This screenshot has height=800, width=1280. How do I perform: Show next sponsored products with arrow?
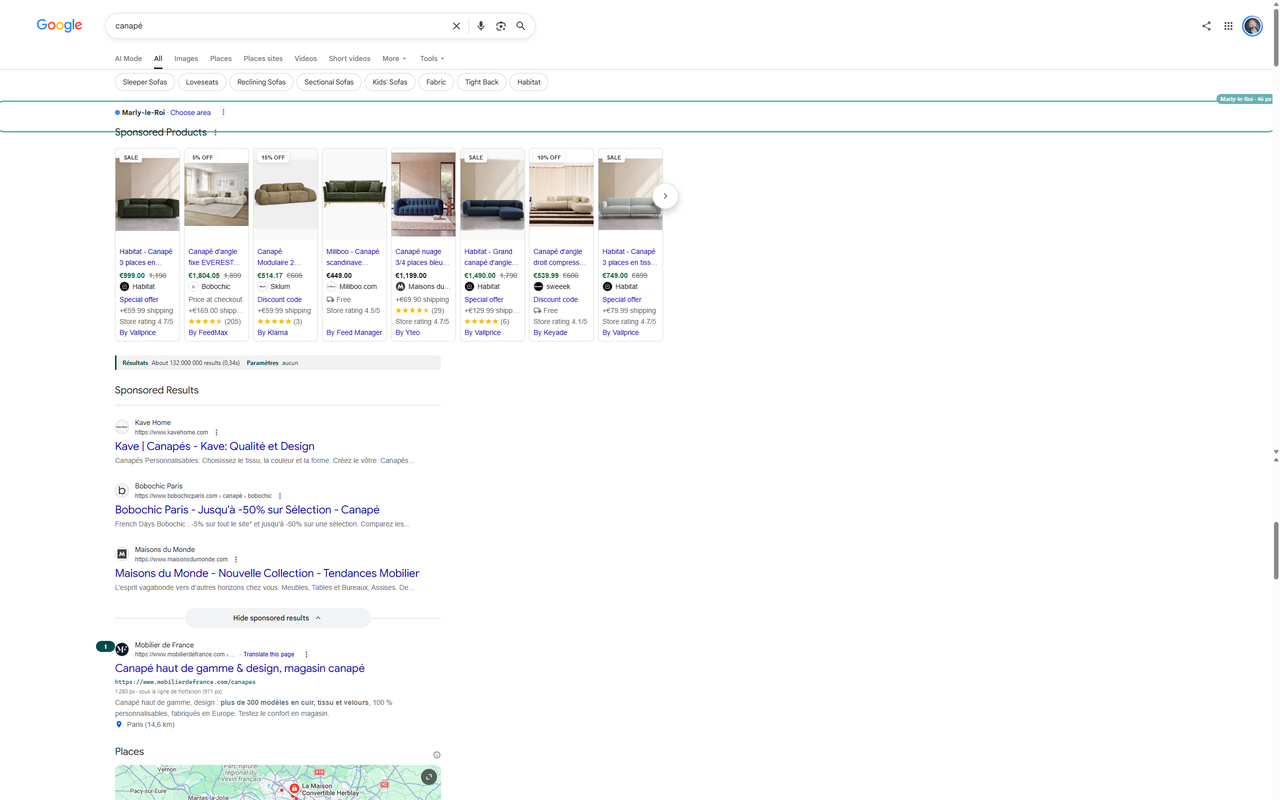[x=665, y=196]
